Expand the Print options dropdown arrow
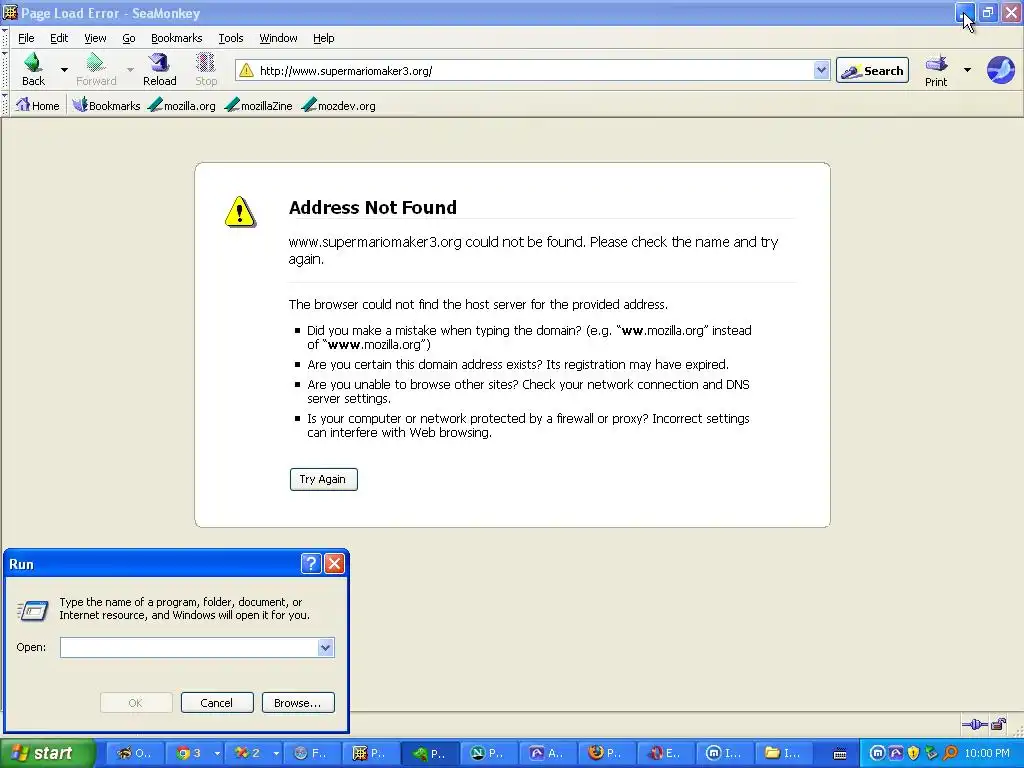The height and width of the screenshot is (768, 1024). (967, 70)
